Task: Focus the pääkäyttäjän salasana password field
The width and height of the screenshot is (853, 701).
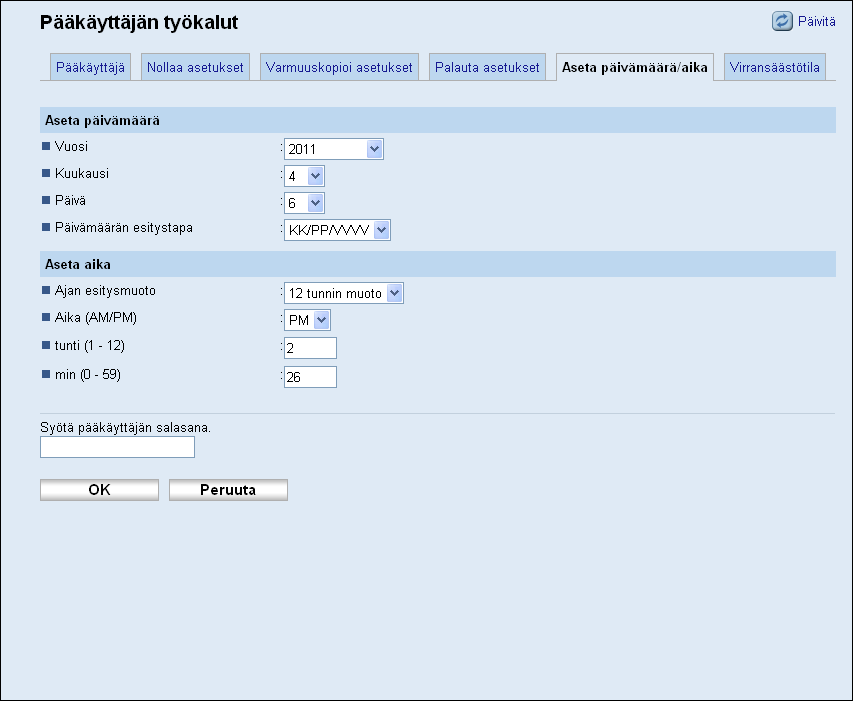Action: point(118,447)
